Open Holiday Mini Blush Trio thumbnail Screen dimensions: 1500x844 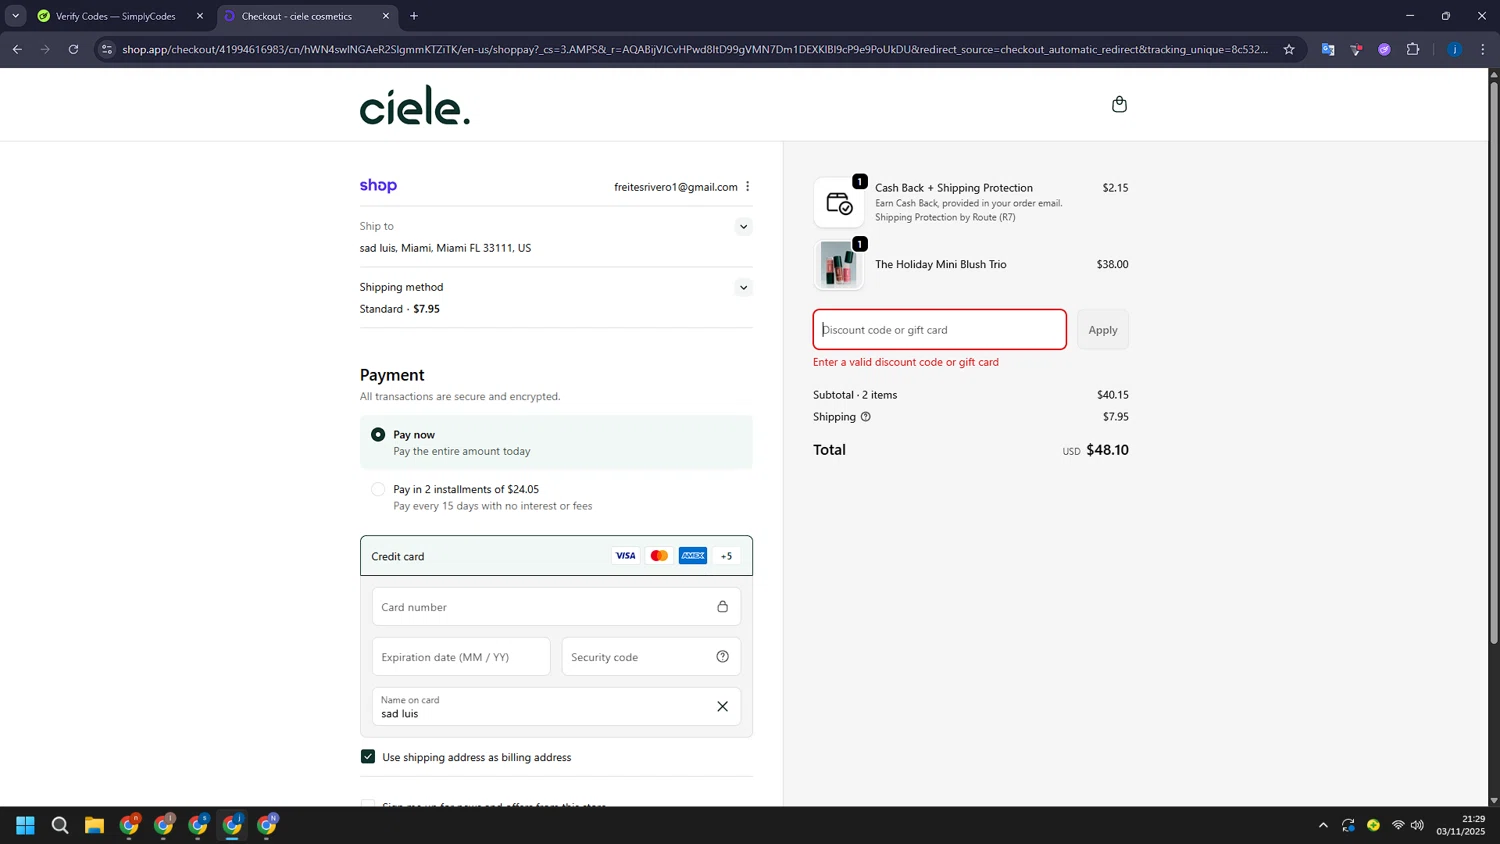point(839,265)
